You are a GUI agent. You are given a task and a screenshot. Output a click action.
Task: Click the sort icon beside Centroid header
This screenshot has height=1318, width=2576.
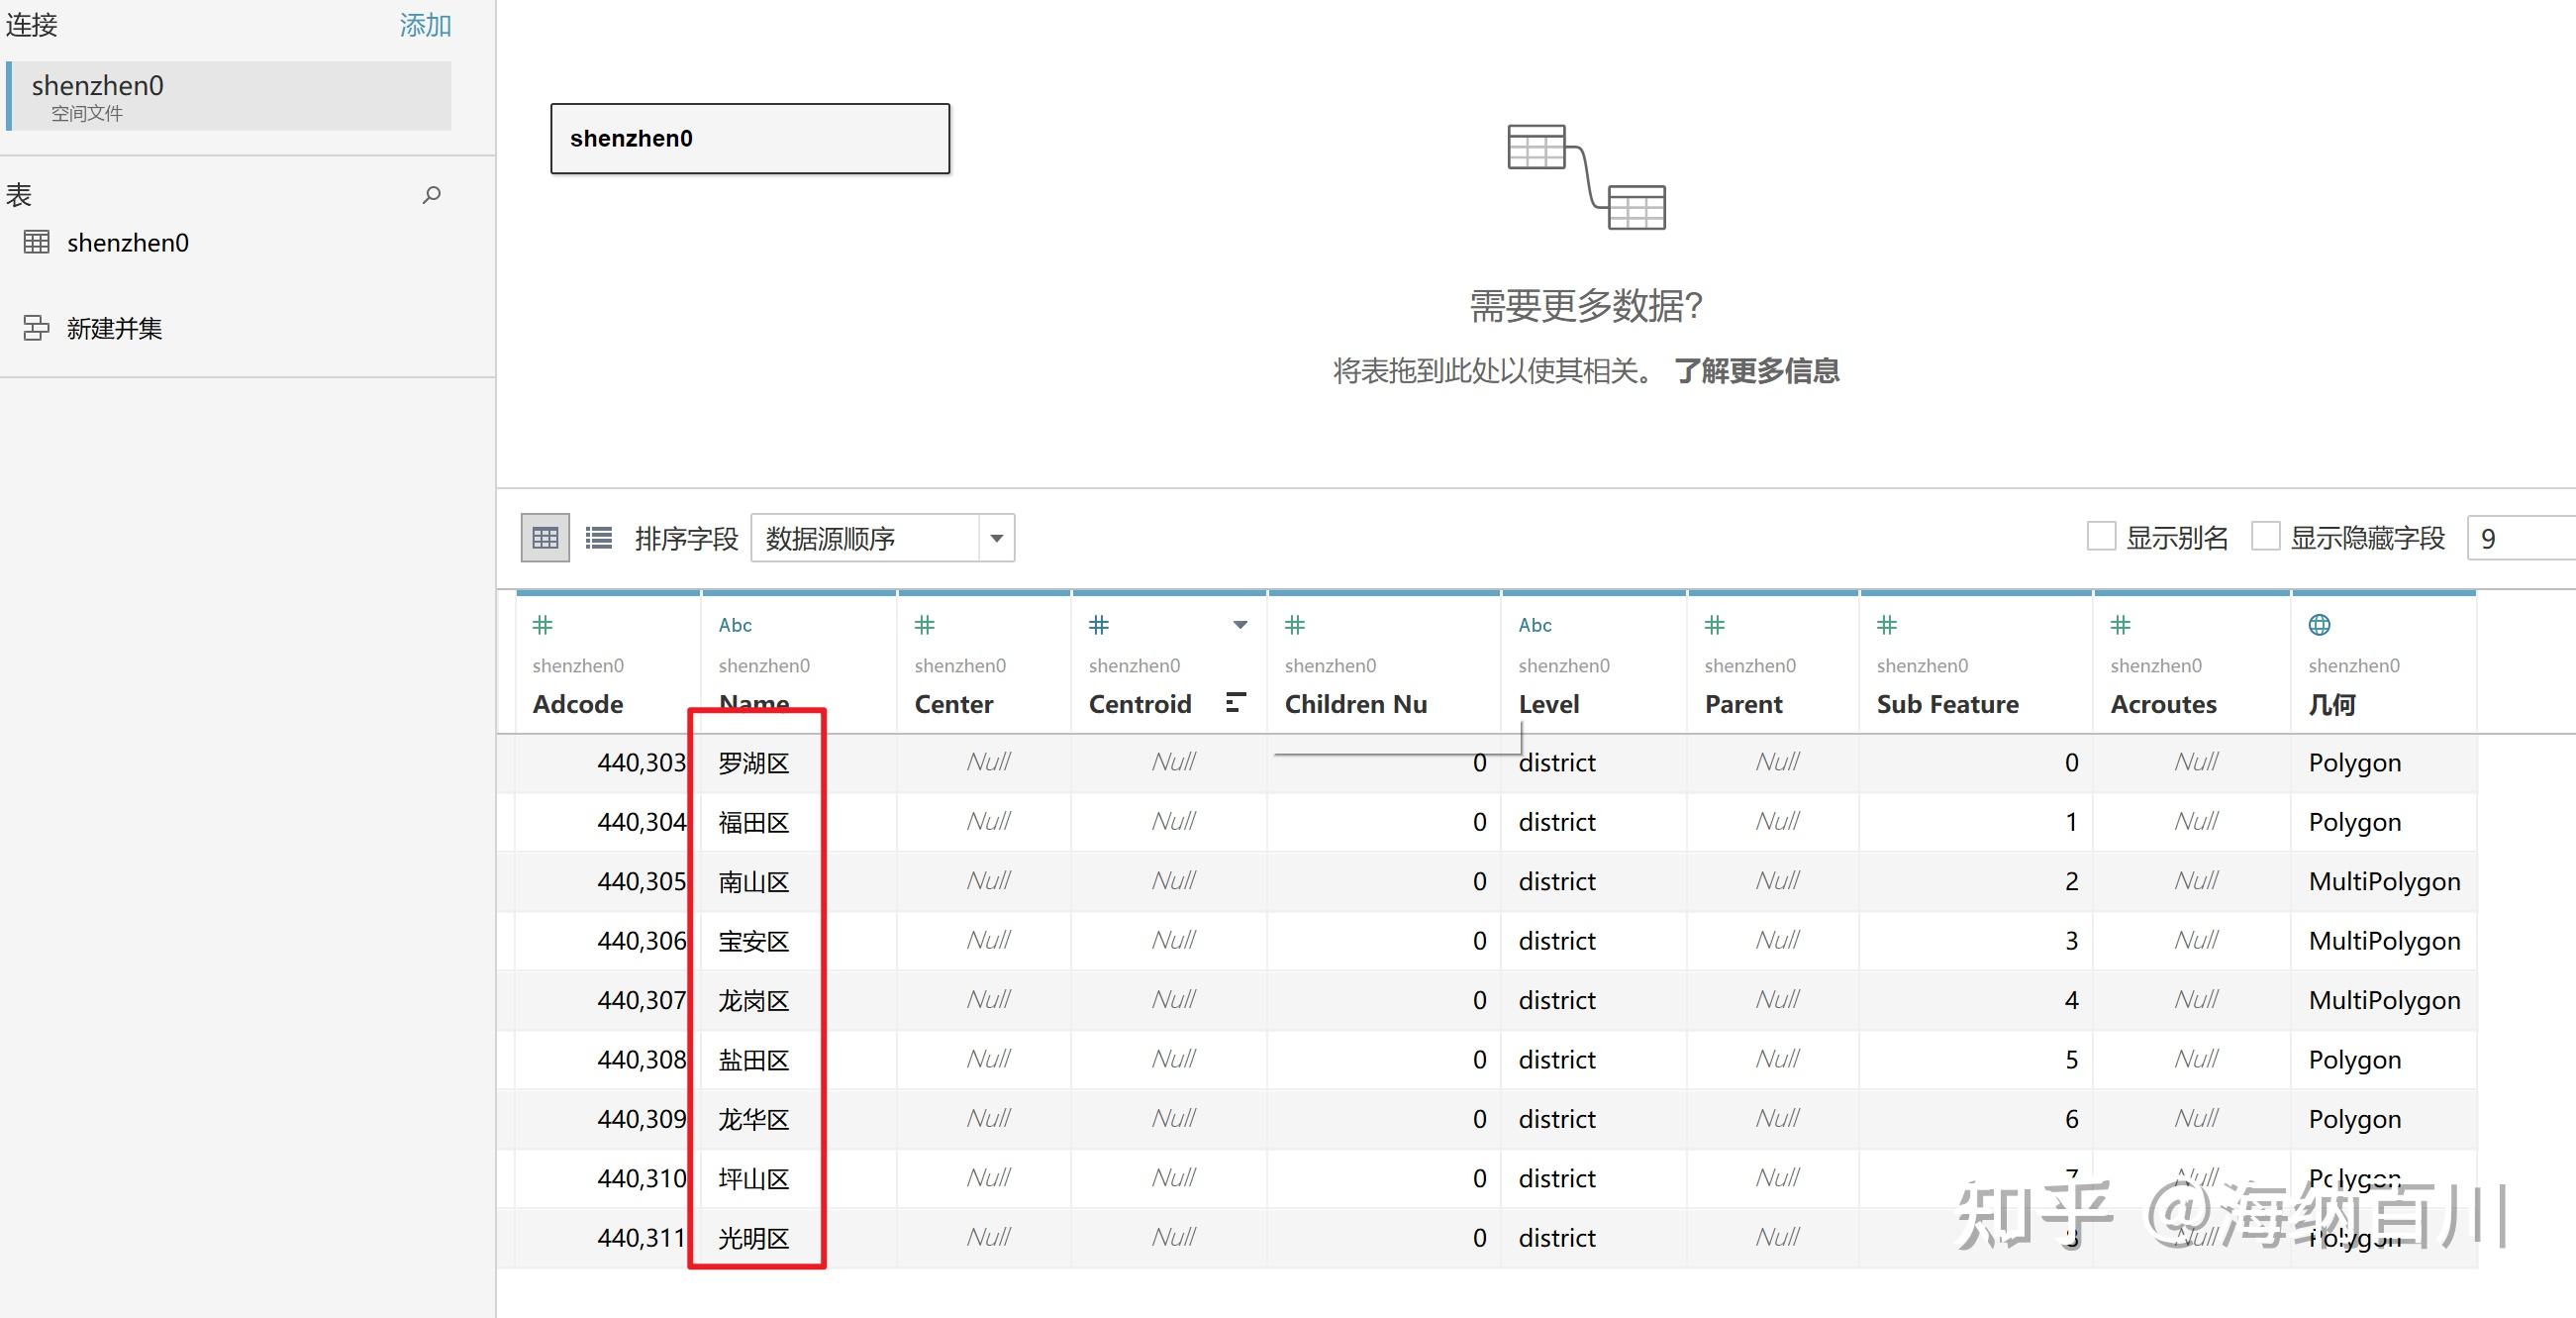click(x=1236, y=703)
